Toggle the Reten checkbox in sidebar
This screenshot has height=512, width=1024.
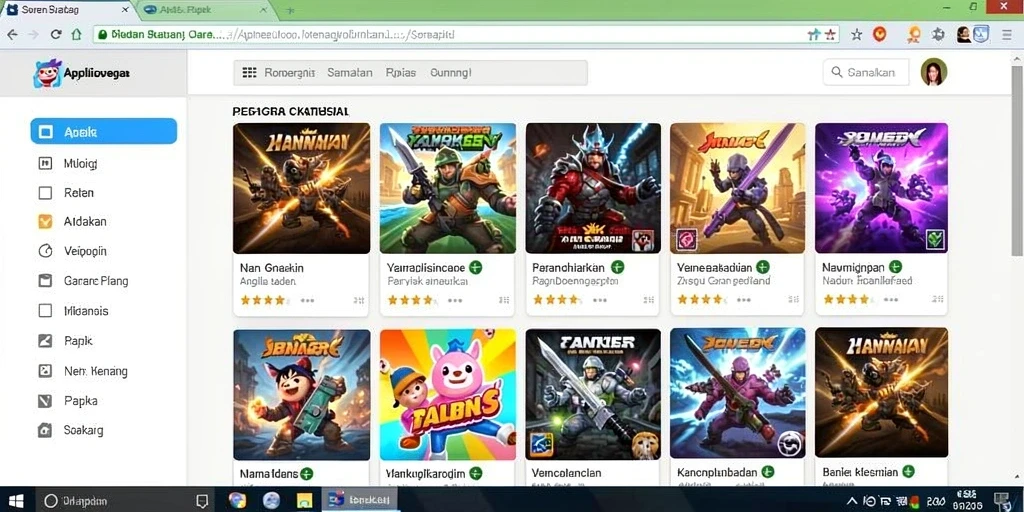coord(45,193)
